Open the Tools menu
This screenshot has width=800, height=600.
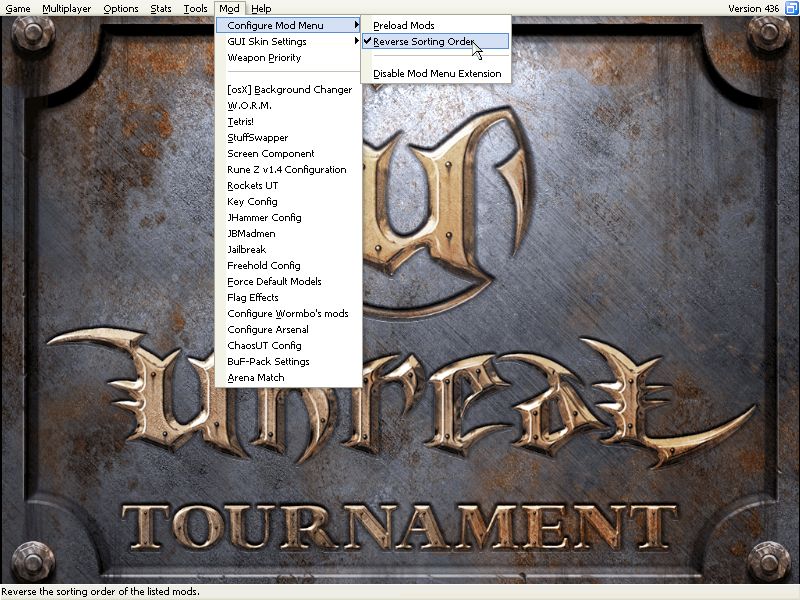(195, 8)
